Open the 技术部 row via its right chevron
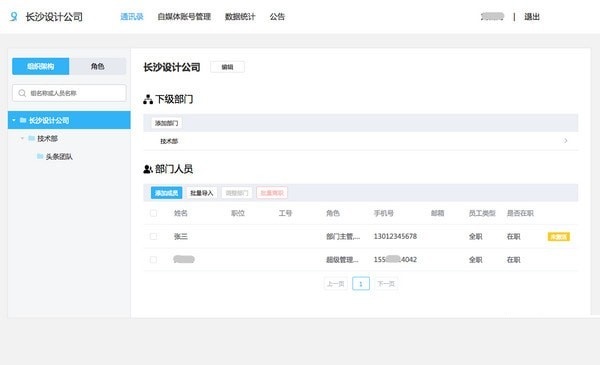The height and width of the screenshot is (365, 600). click(x=566, y=141)
